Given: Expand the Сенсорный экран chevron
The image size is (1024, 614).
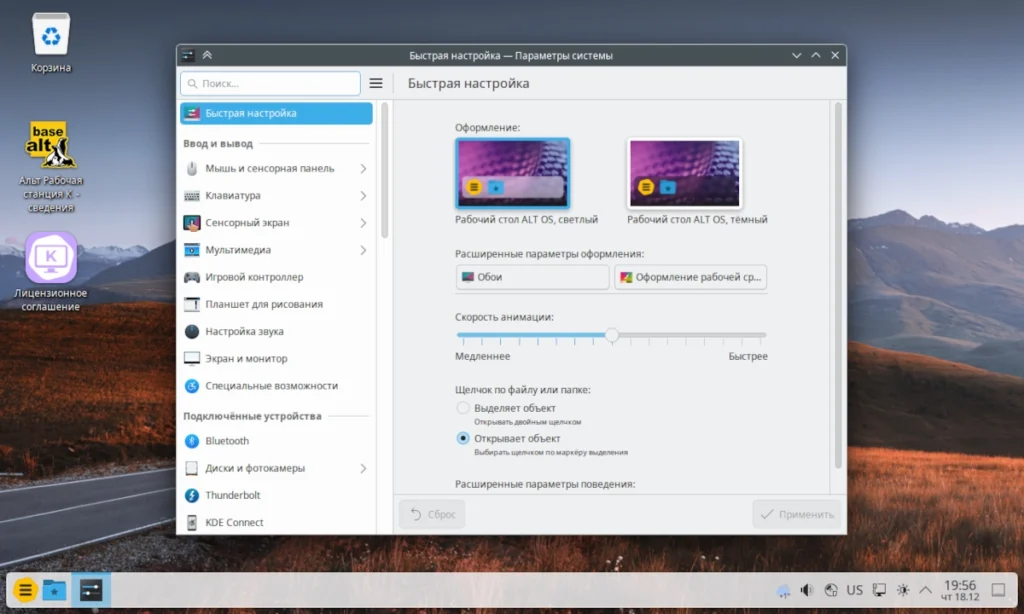Looking at the screenshot, I should (363, 223).
